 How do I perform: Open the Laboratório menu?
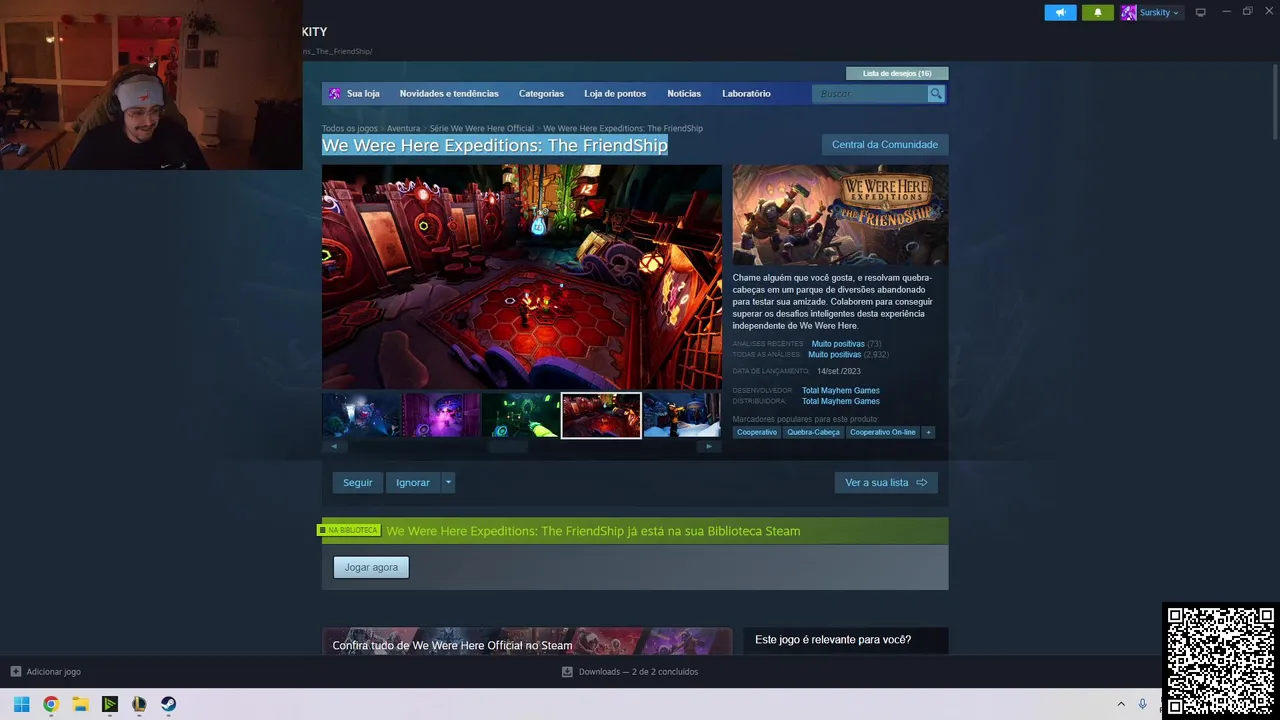(746, 93)
